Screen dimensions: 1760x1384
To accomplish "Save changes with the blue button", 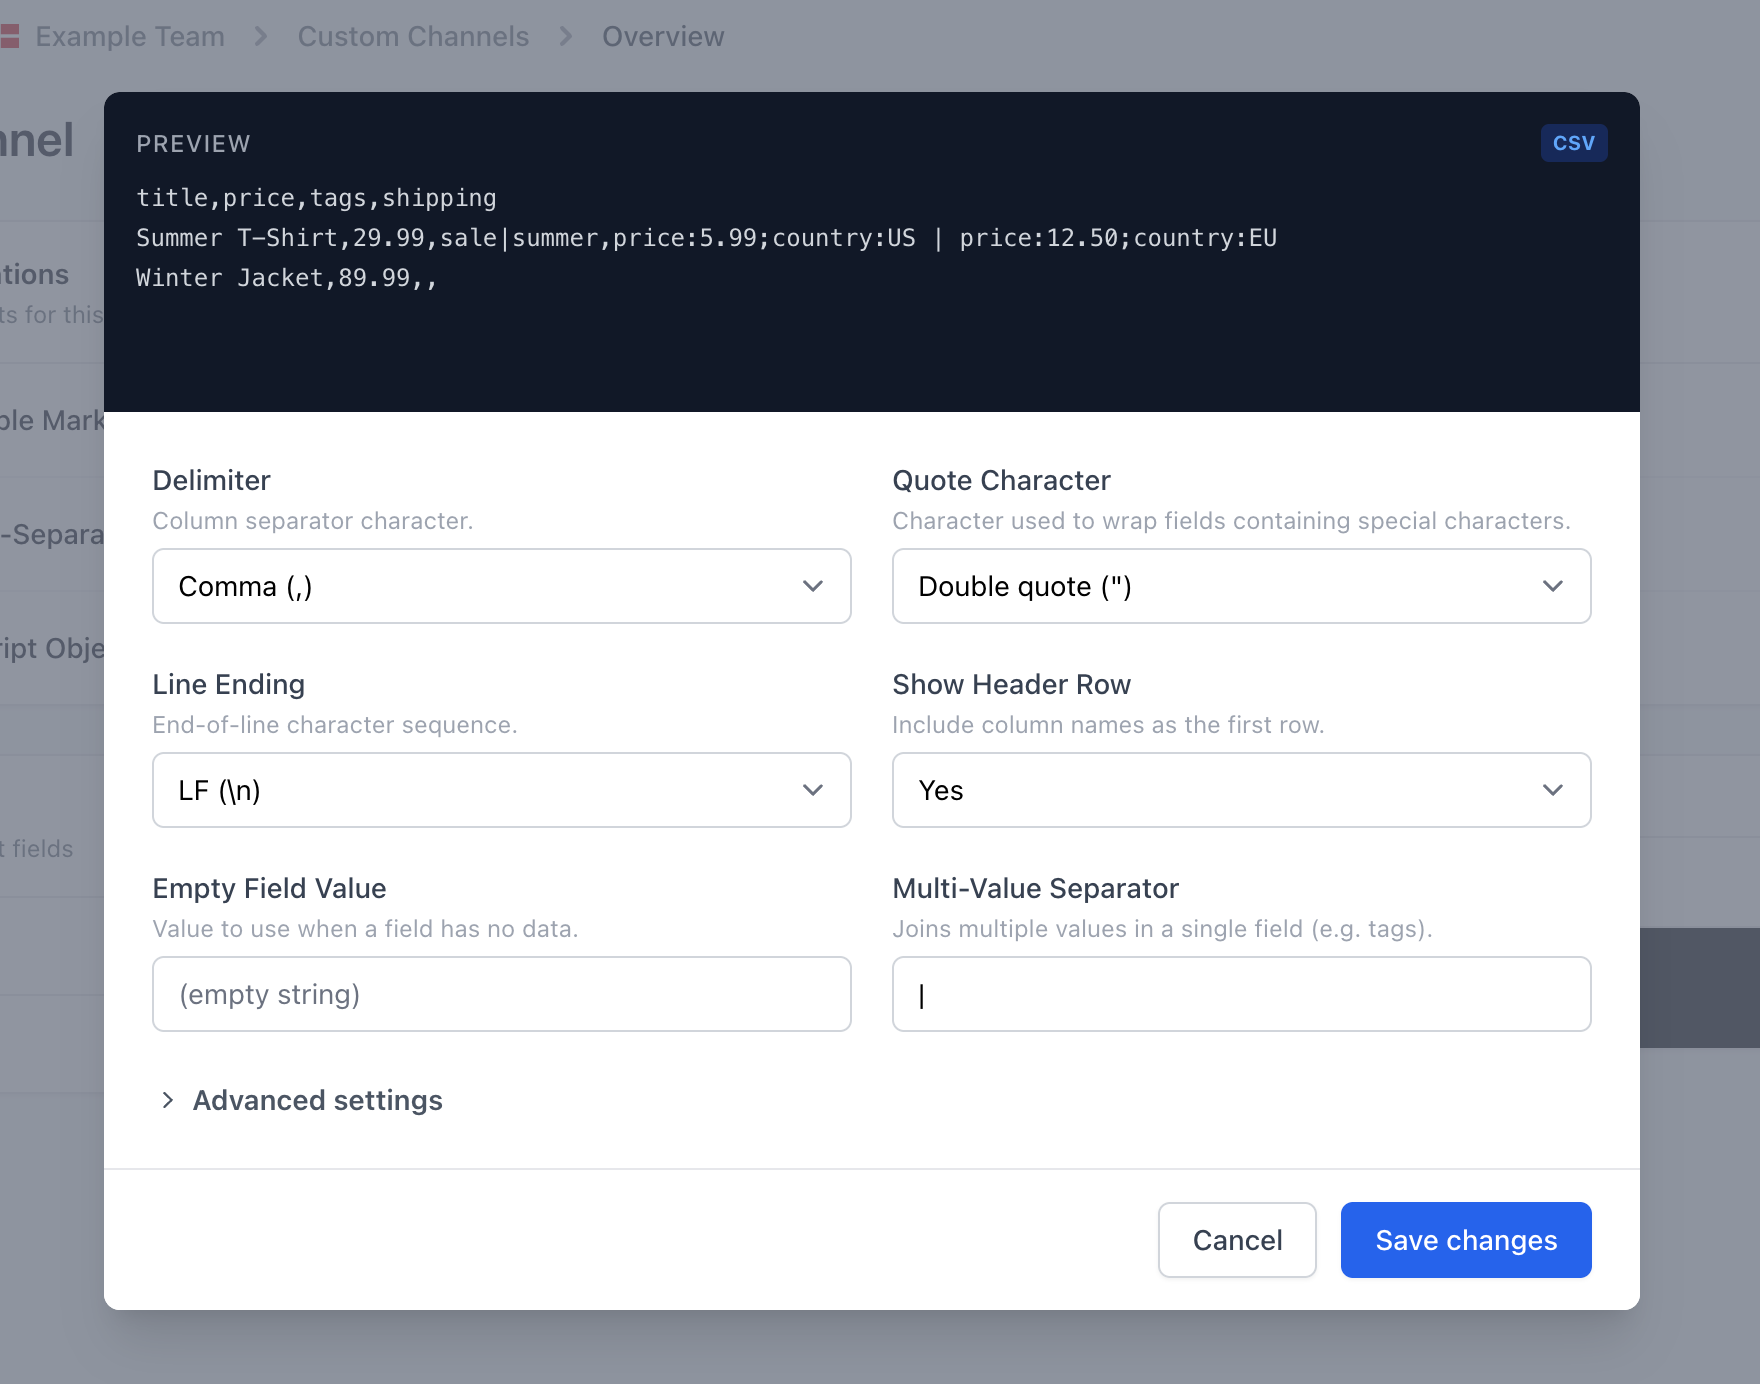I will [x=1466, y=1240].
